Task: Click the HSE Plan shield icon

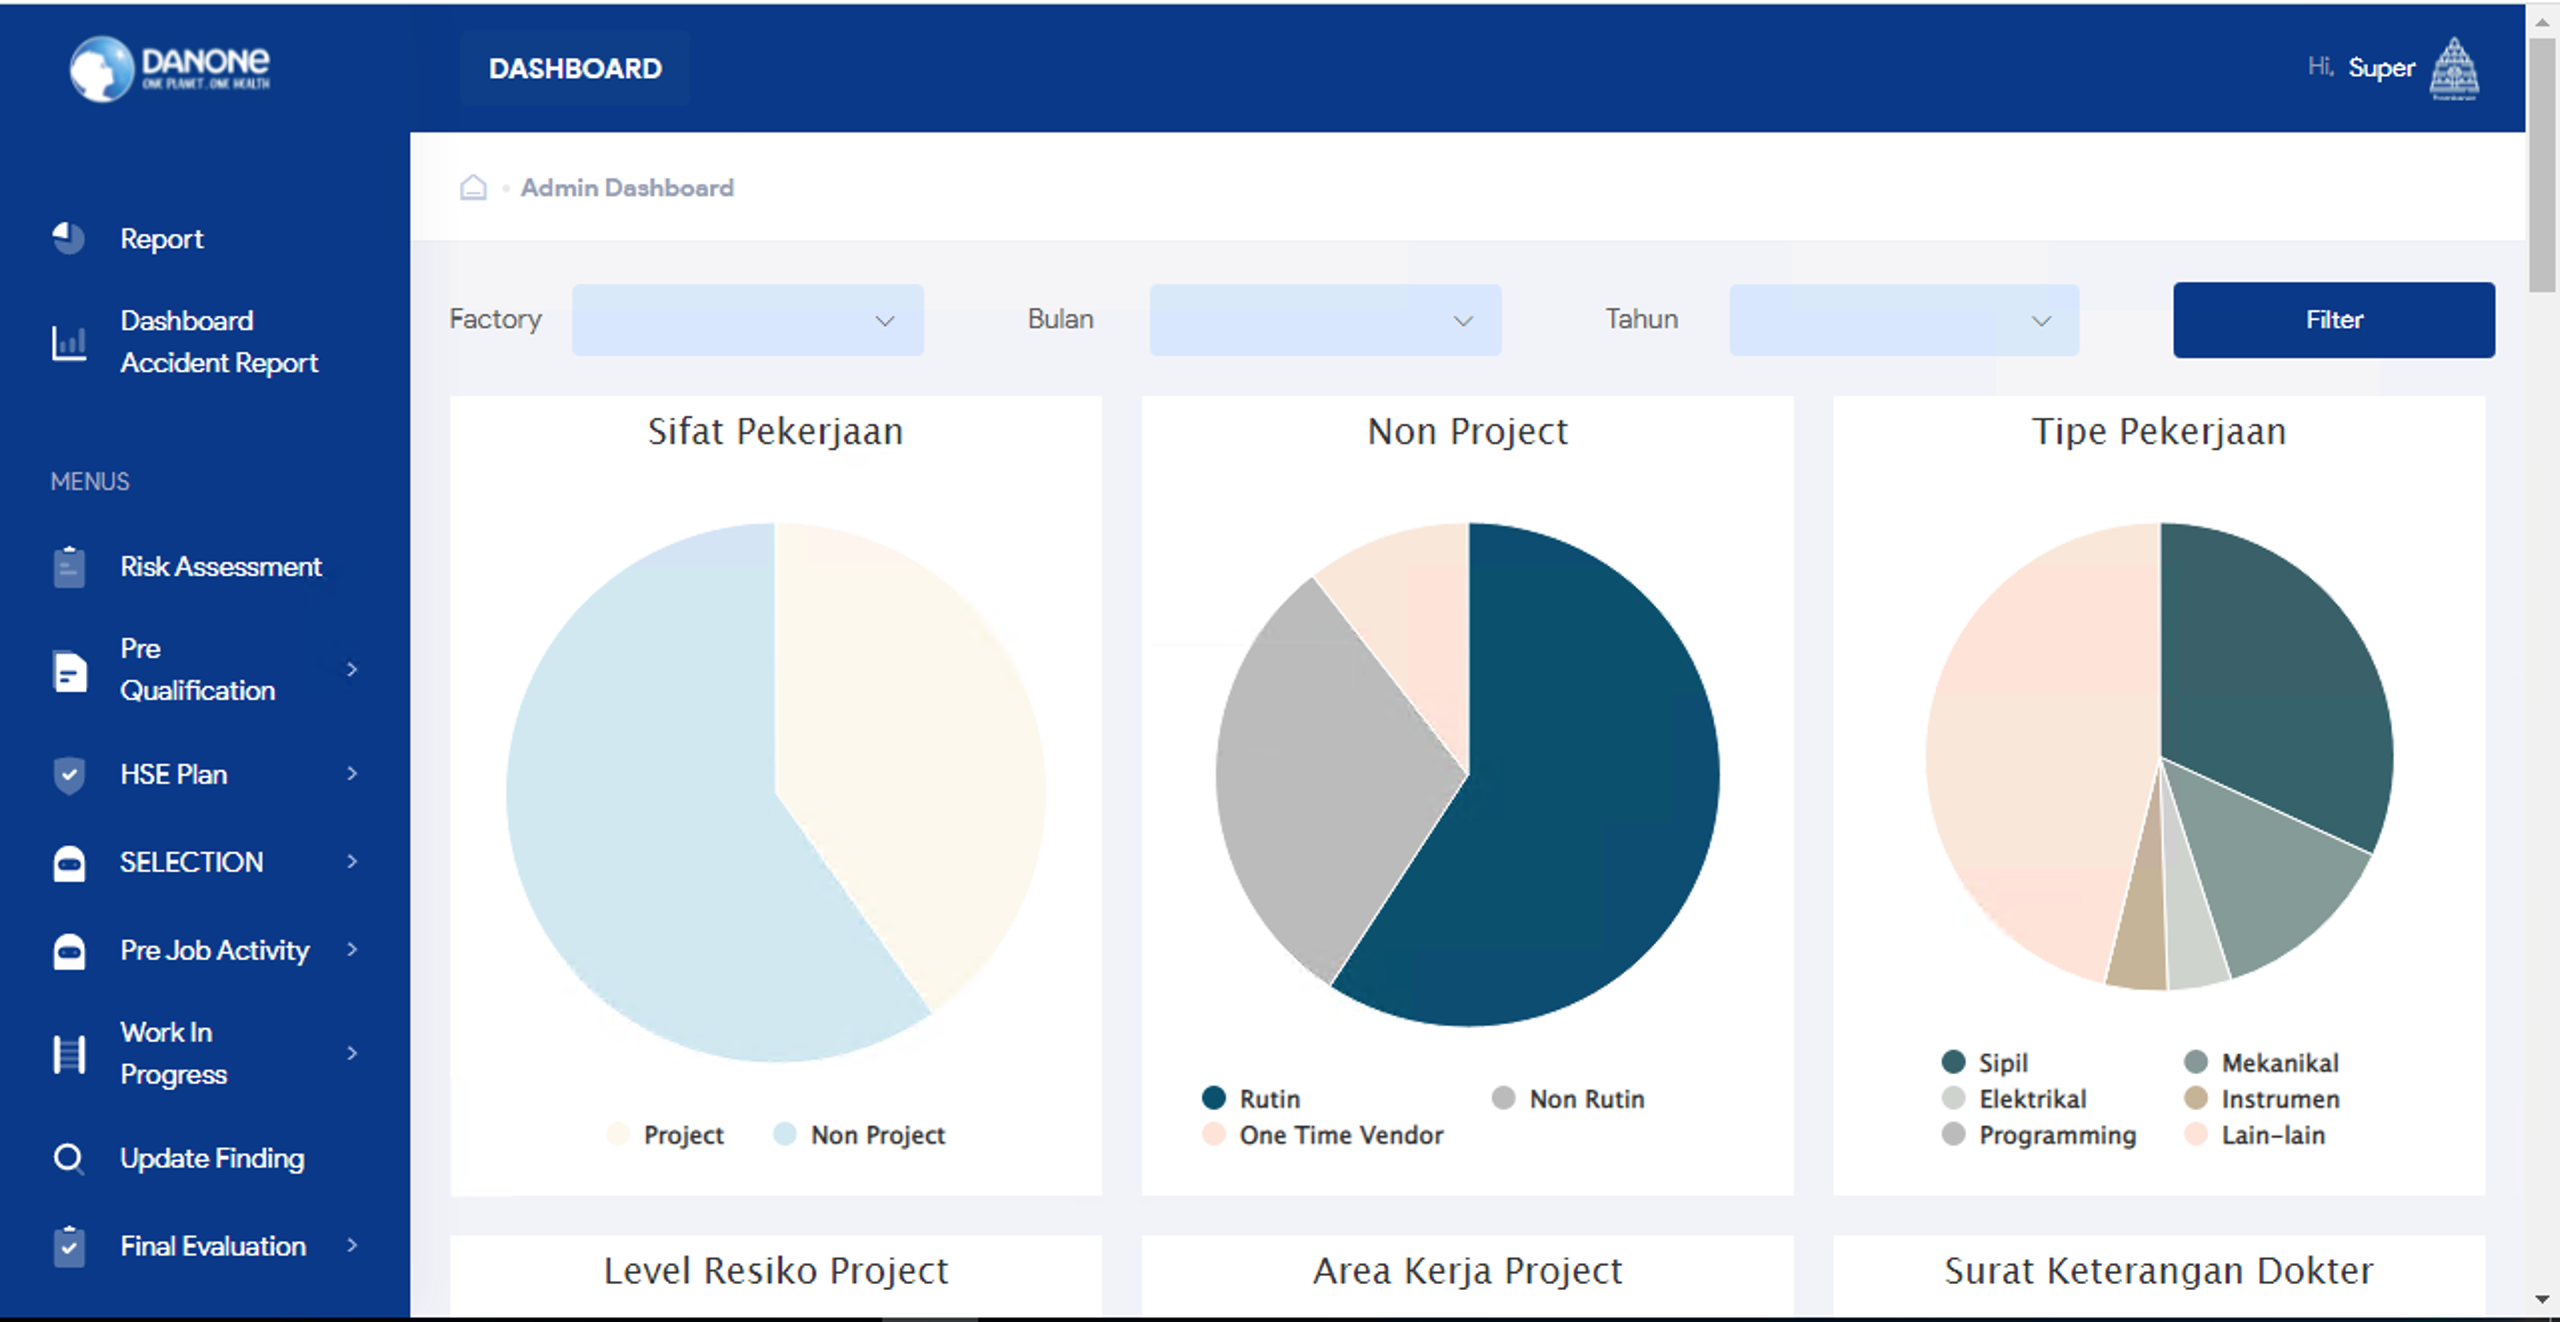Action: 68,775
